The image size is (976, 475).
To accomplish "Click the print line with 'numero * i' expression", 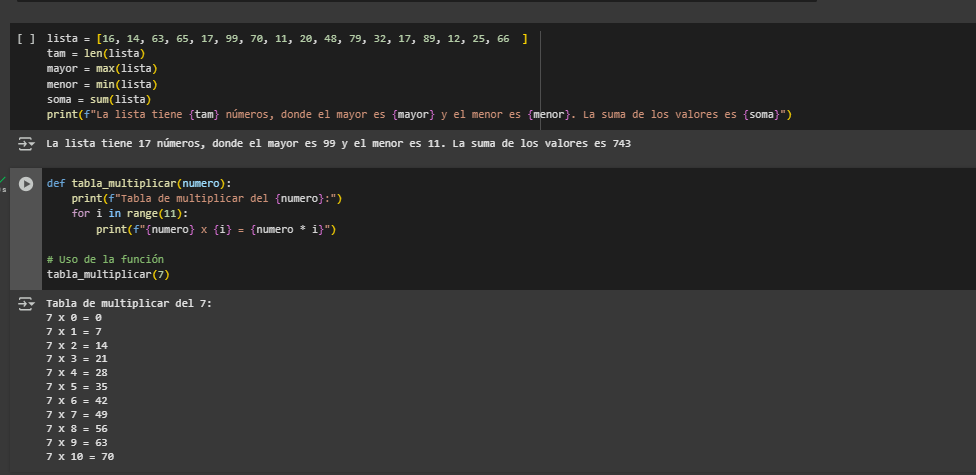I will (216, 230).
